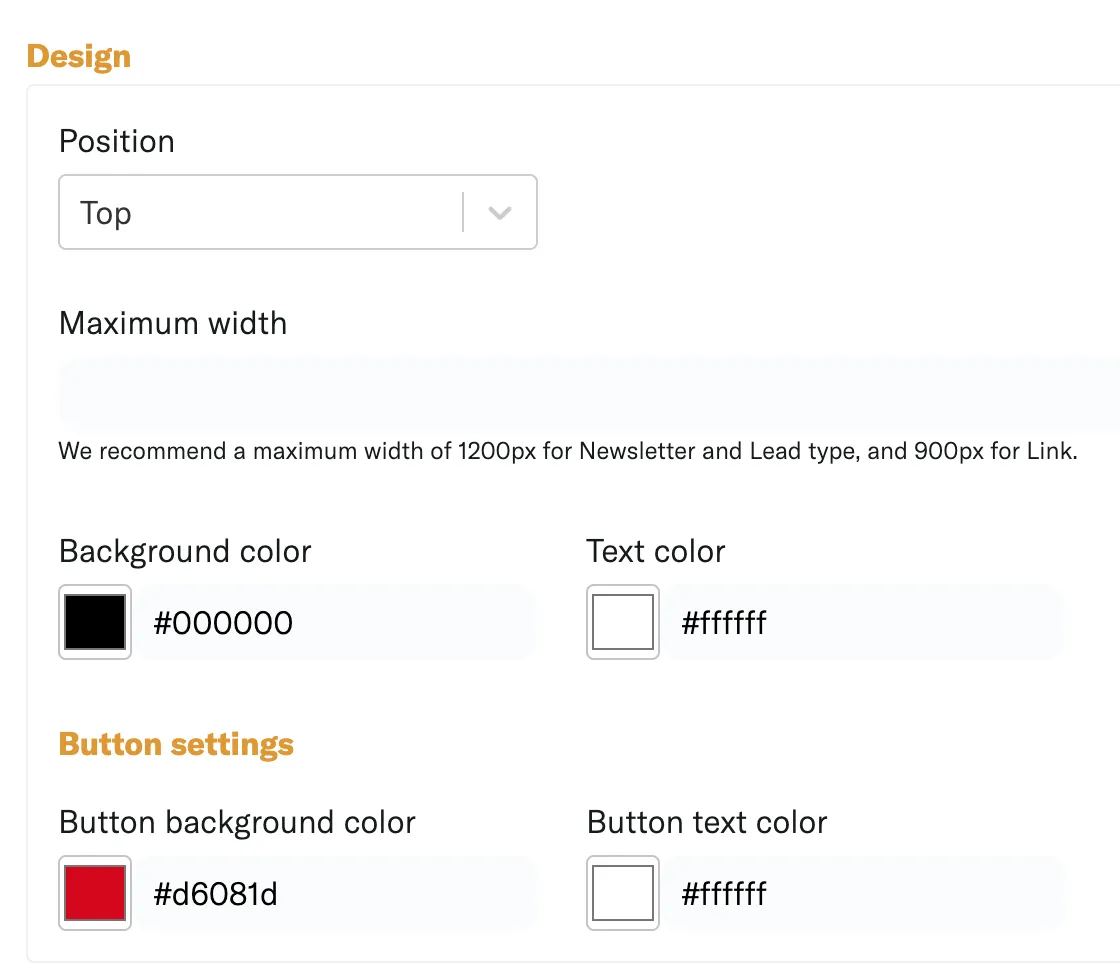The height and width of the screenshot is (966, 1120).
Task: Open the Position dropdown showing Top
Action: coord(298,212)
